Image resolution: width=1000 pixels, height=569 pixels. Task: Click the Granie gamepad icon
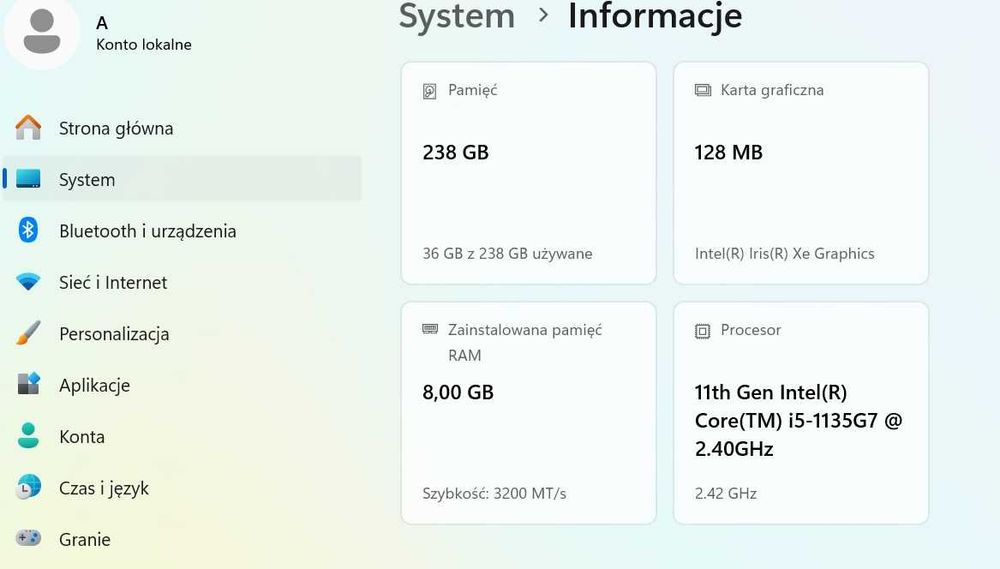coord(28,539)
